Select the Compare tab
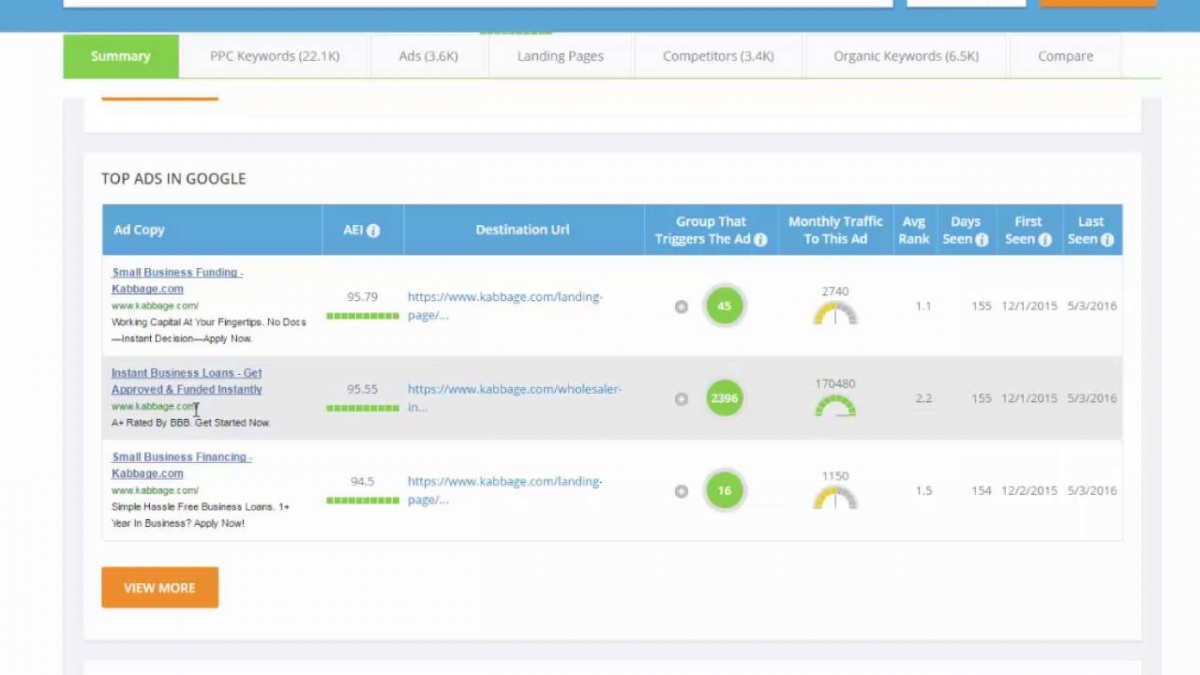The height and width of the screenshot is (675, 1200). pyautogui.click(x=1065, y=56)
